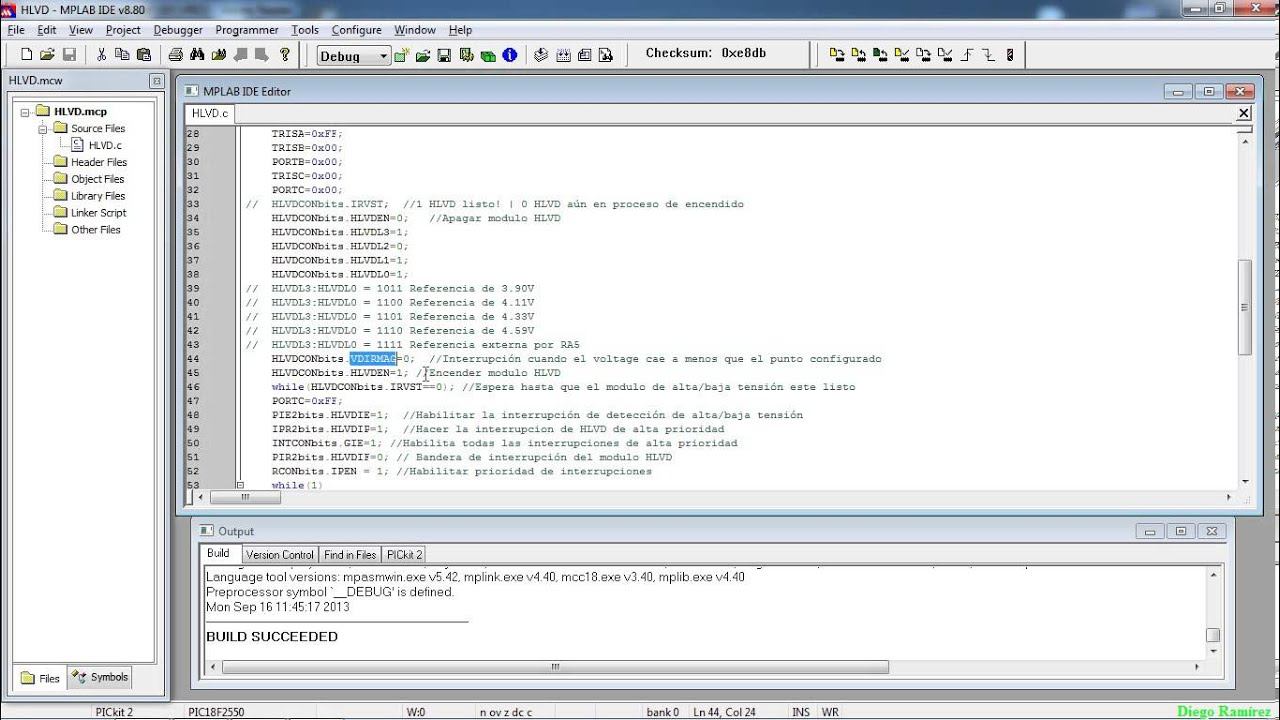Click the Checksum 0xe8db display
The image size is (1280, 720).
706,53
